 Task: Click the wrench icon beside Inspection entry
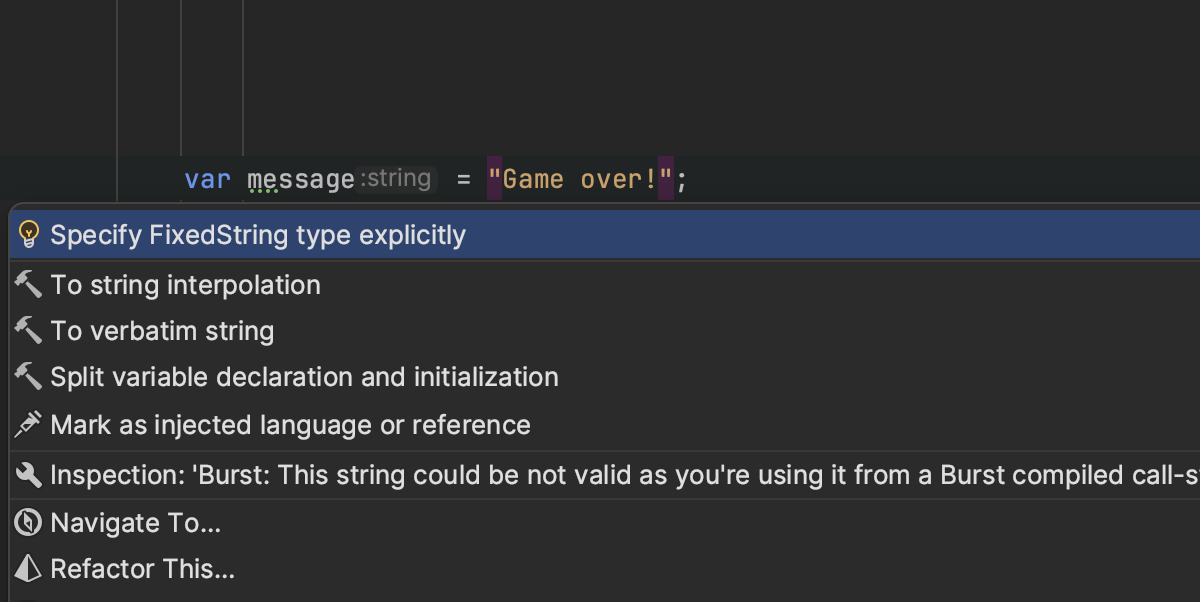28,475
